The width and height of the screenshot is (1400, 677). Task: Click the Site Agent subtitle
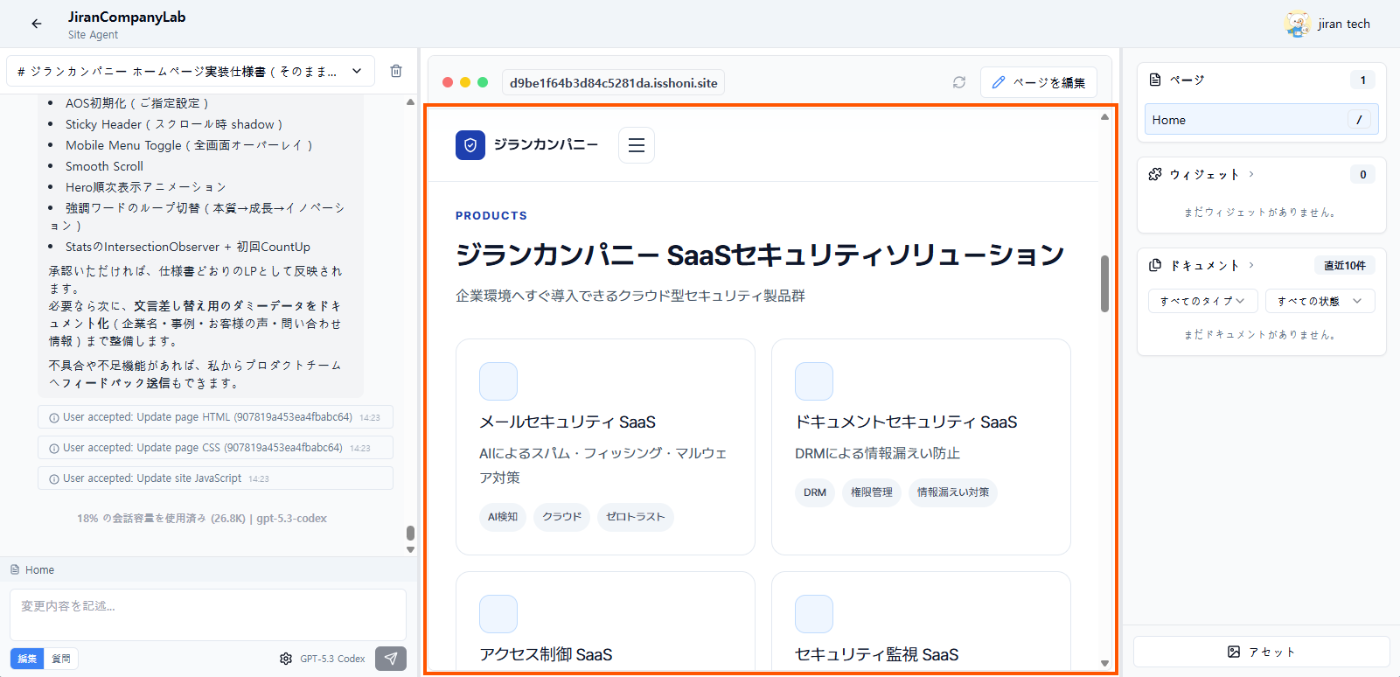pyautogui.click(x=93, y=35)
